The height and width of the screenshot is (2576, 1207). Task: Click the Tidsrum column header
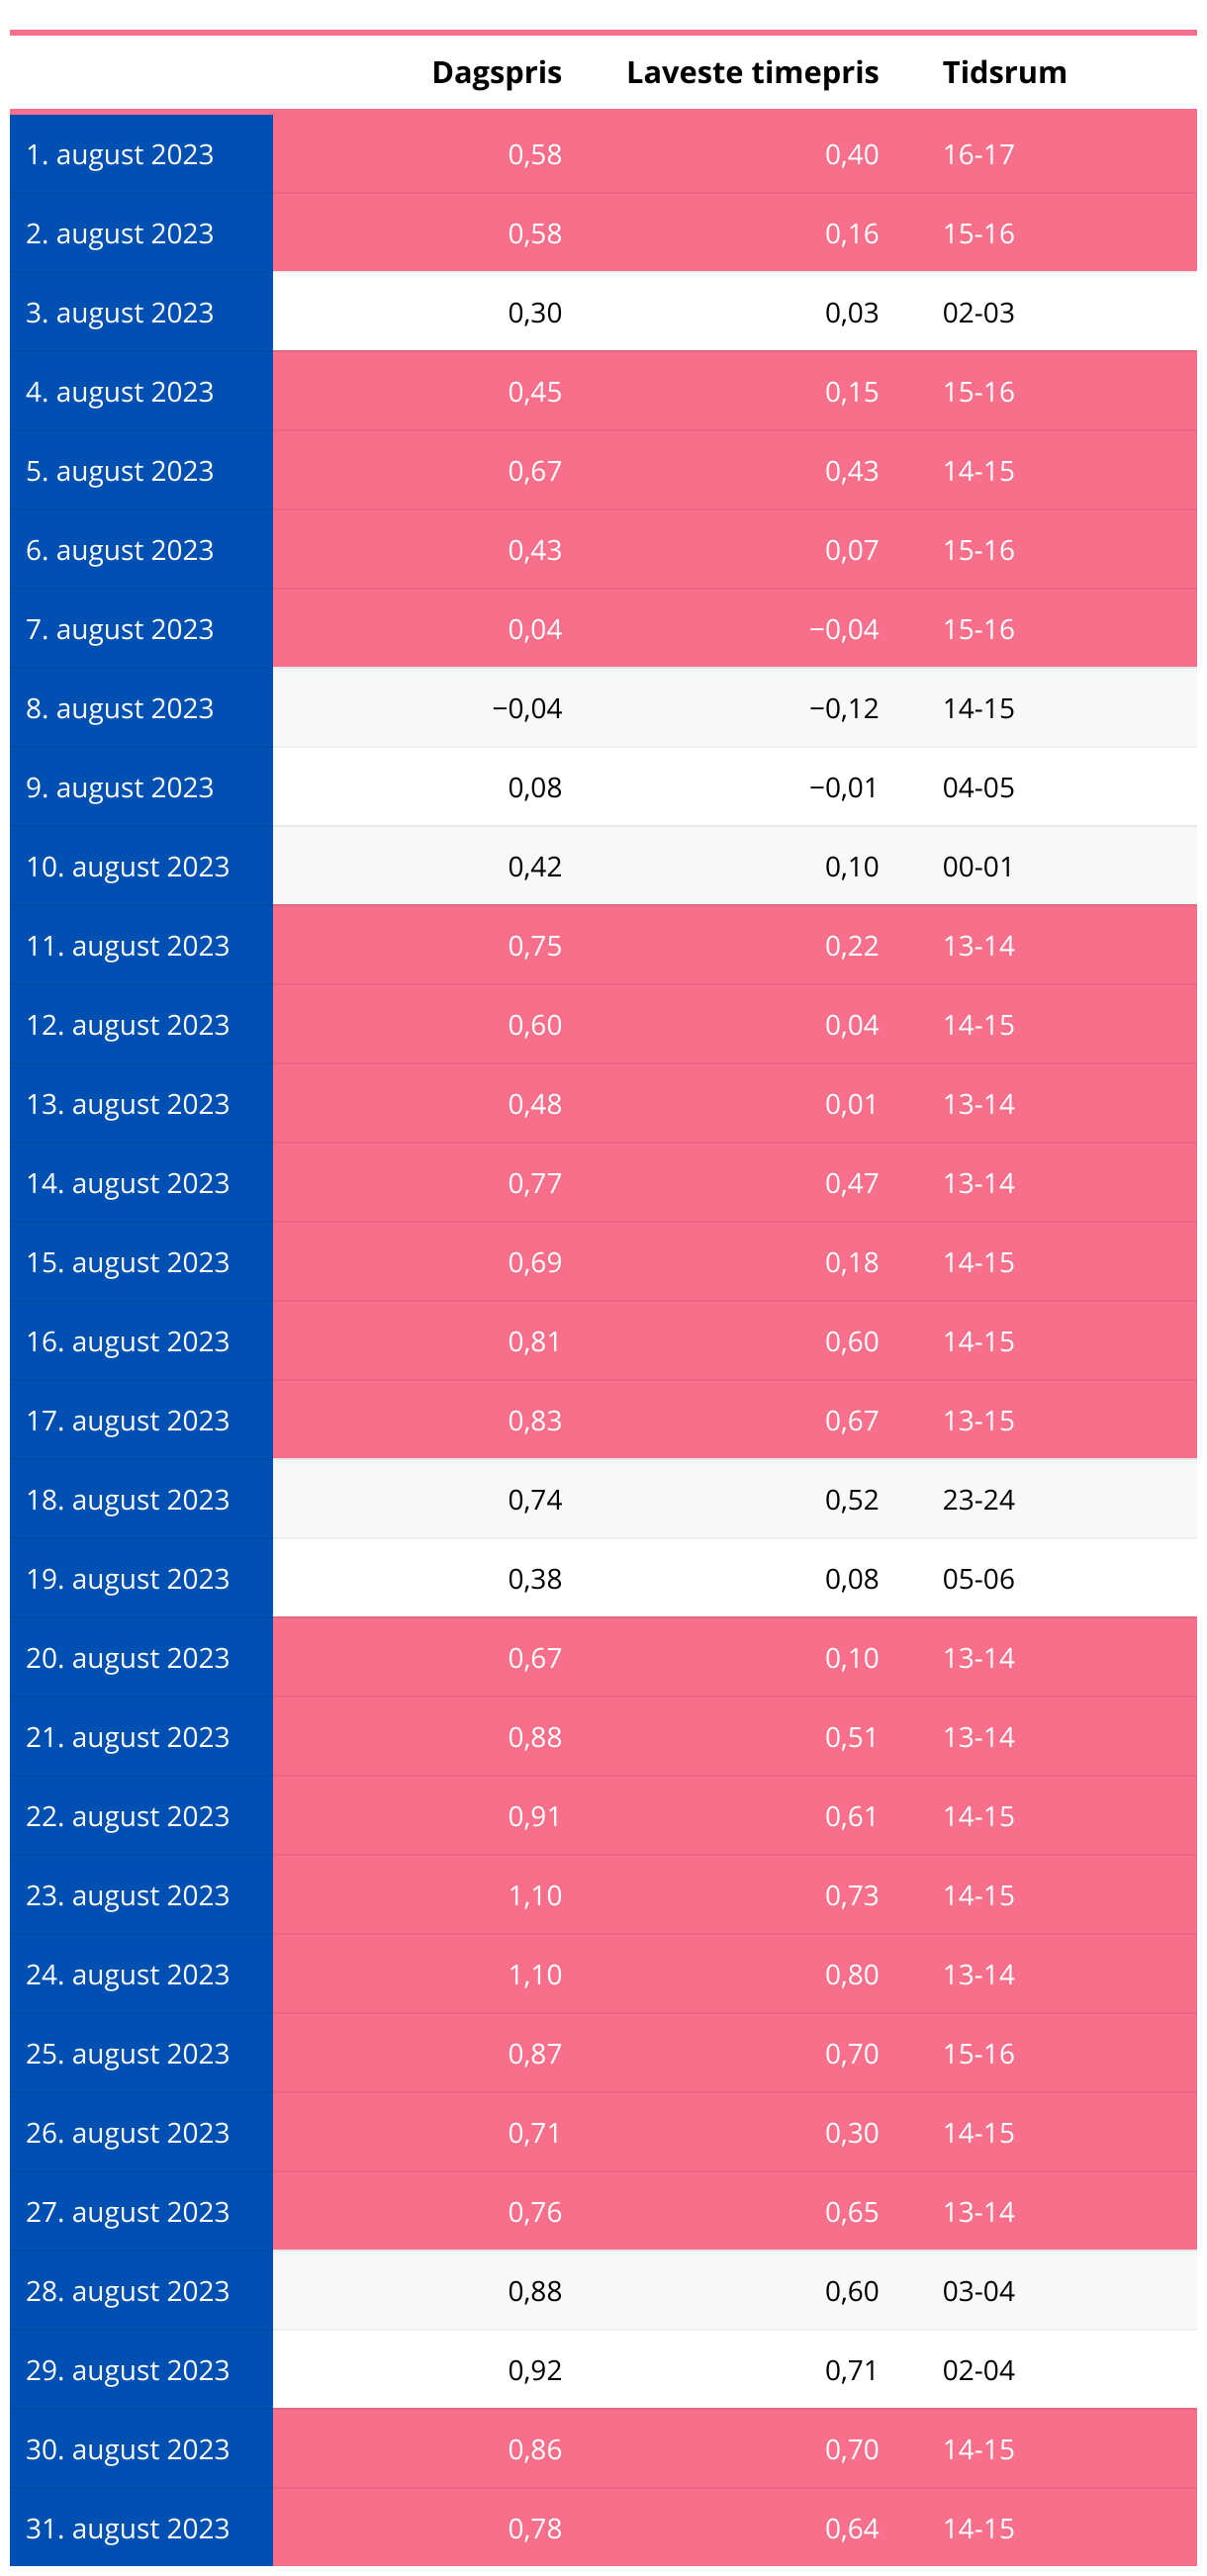[1004, 73]
